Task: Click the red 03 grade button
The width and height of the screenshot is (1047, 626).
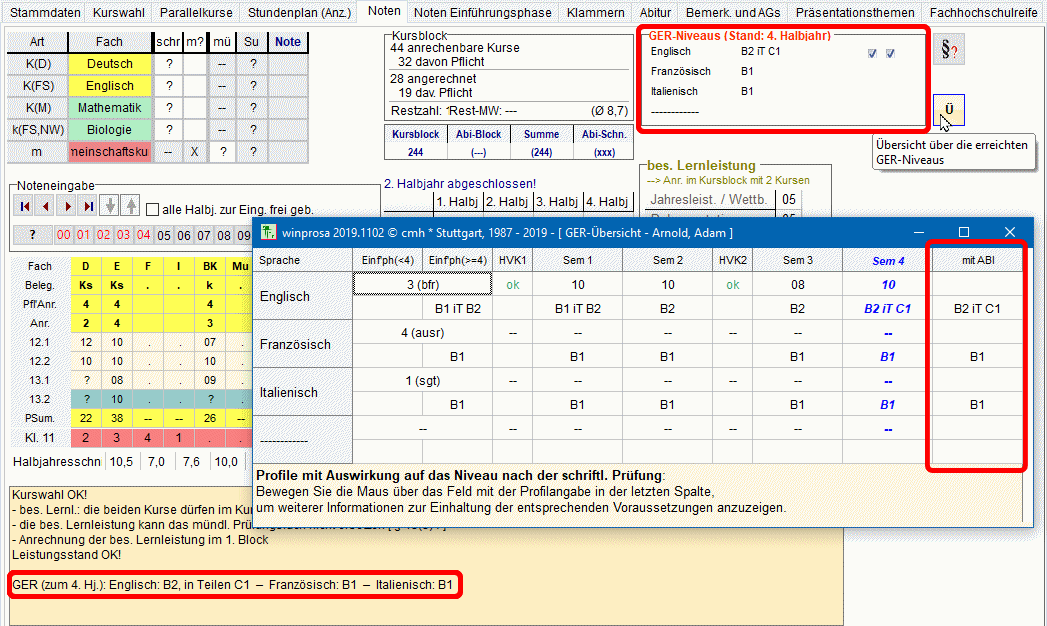Action: point(123,236)
